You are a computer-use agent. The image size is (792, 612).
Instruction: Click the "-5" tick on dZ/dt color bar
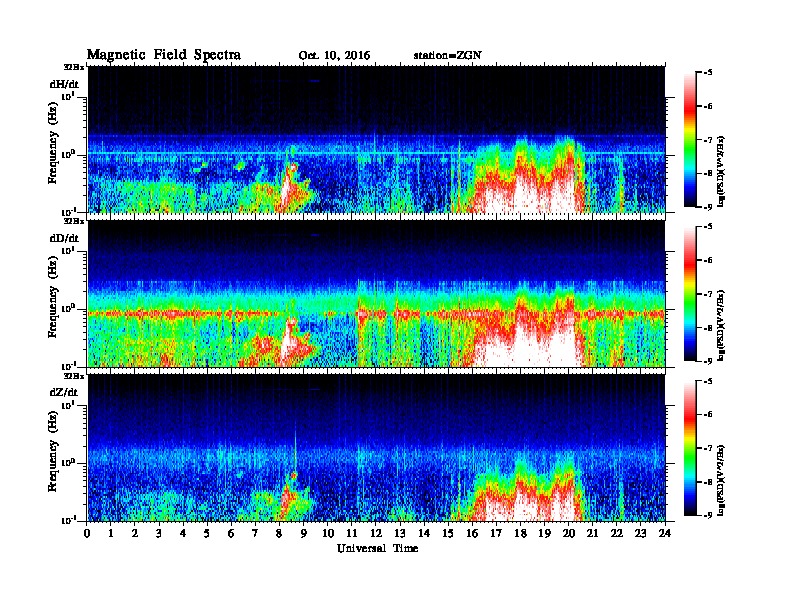(707, 381)
